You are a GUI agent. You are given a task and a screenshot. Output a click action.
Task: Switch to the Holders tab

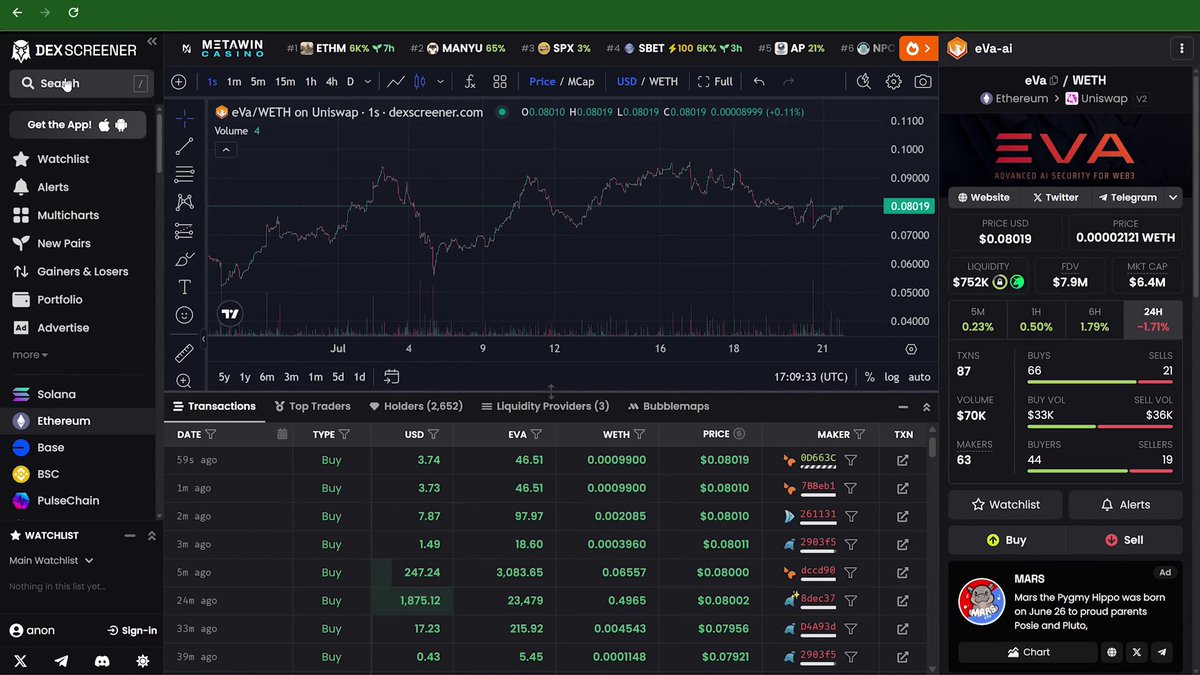pyautogui.click(x=416, y=406)
